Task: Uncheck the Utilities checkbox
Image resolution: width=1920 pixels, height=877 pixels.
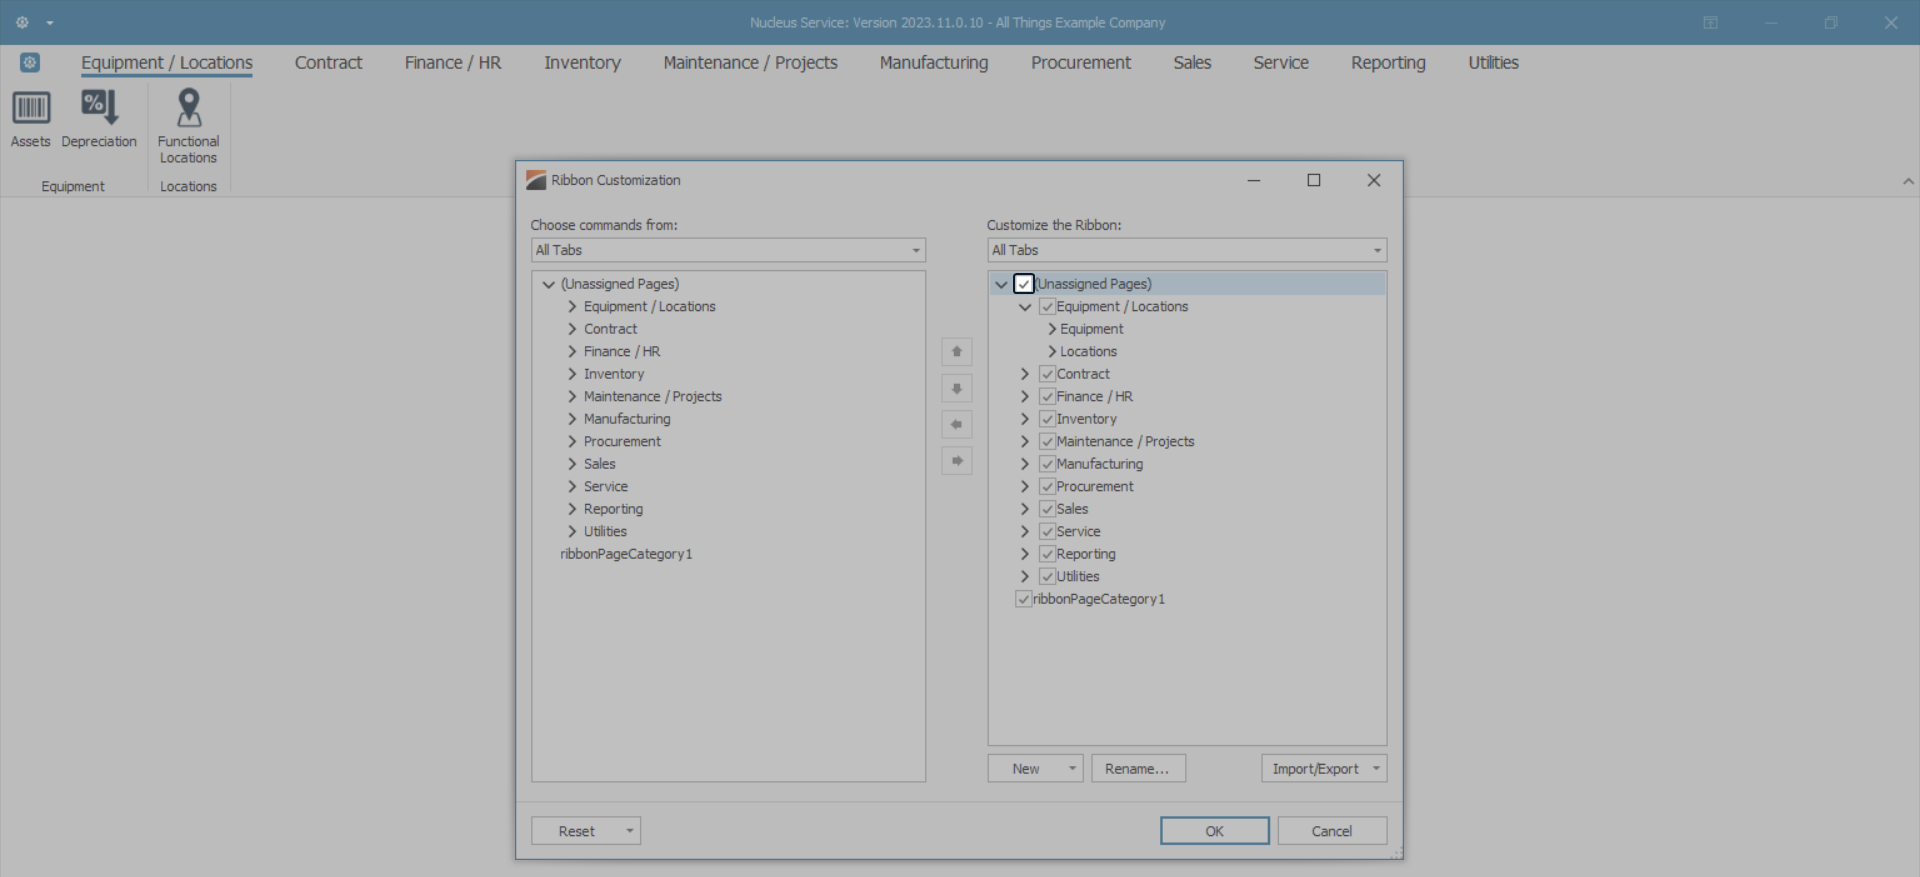Action: (1048, 577)
